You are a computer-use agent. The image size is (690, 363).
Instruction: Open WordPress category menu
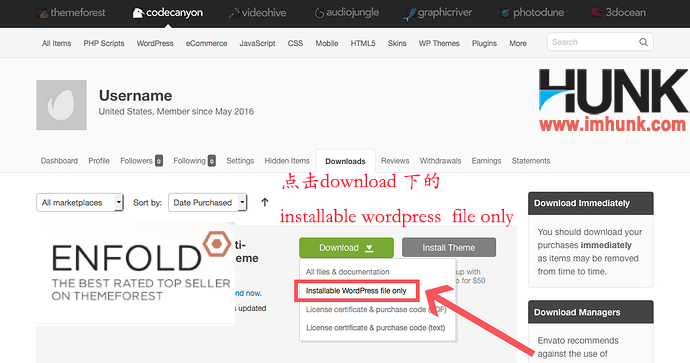click(x=155, y=43)
